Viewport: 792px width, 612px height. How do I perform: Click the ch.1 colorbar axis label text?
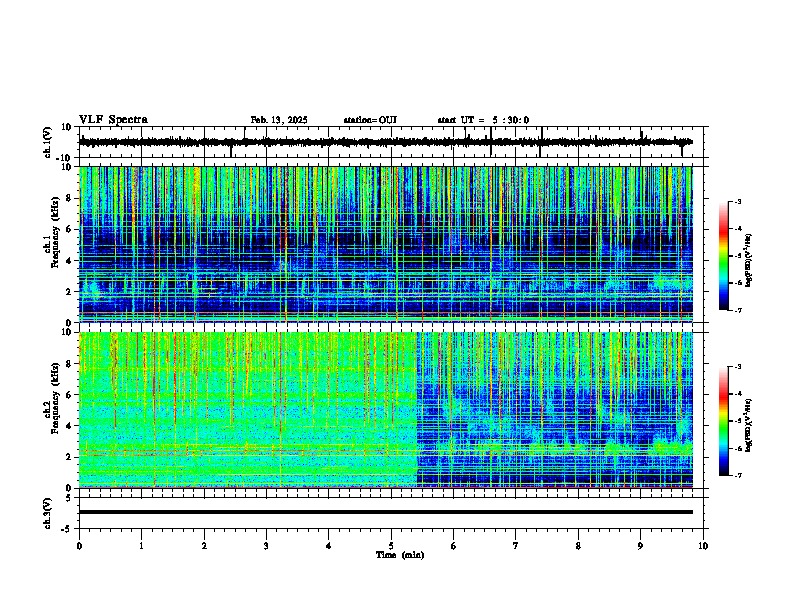749,260
